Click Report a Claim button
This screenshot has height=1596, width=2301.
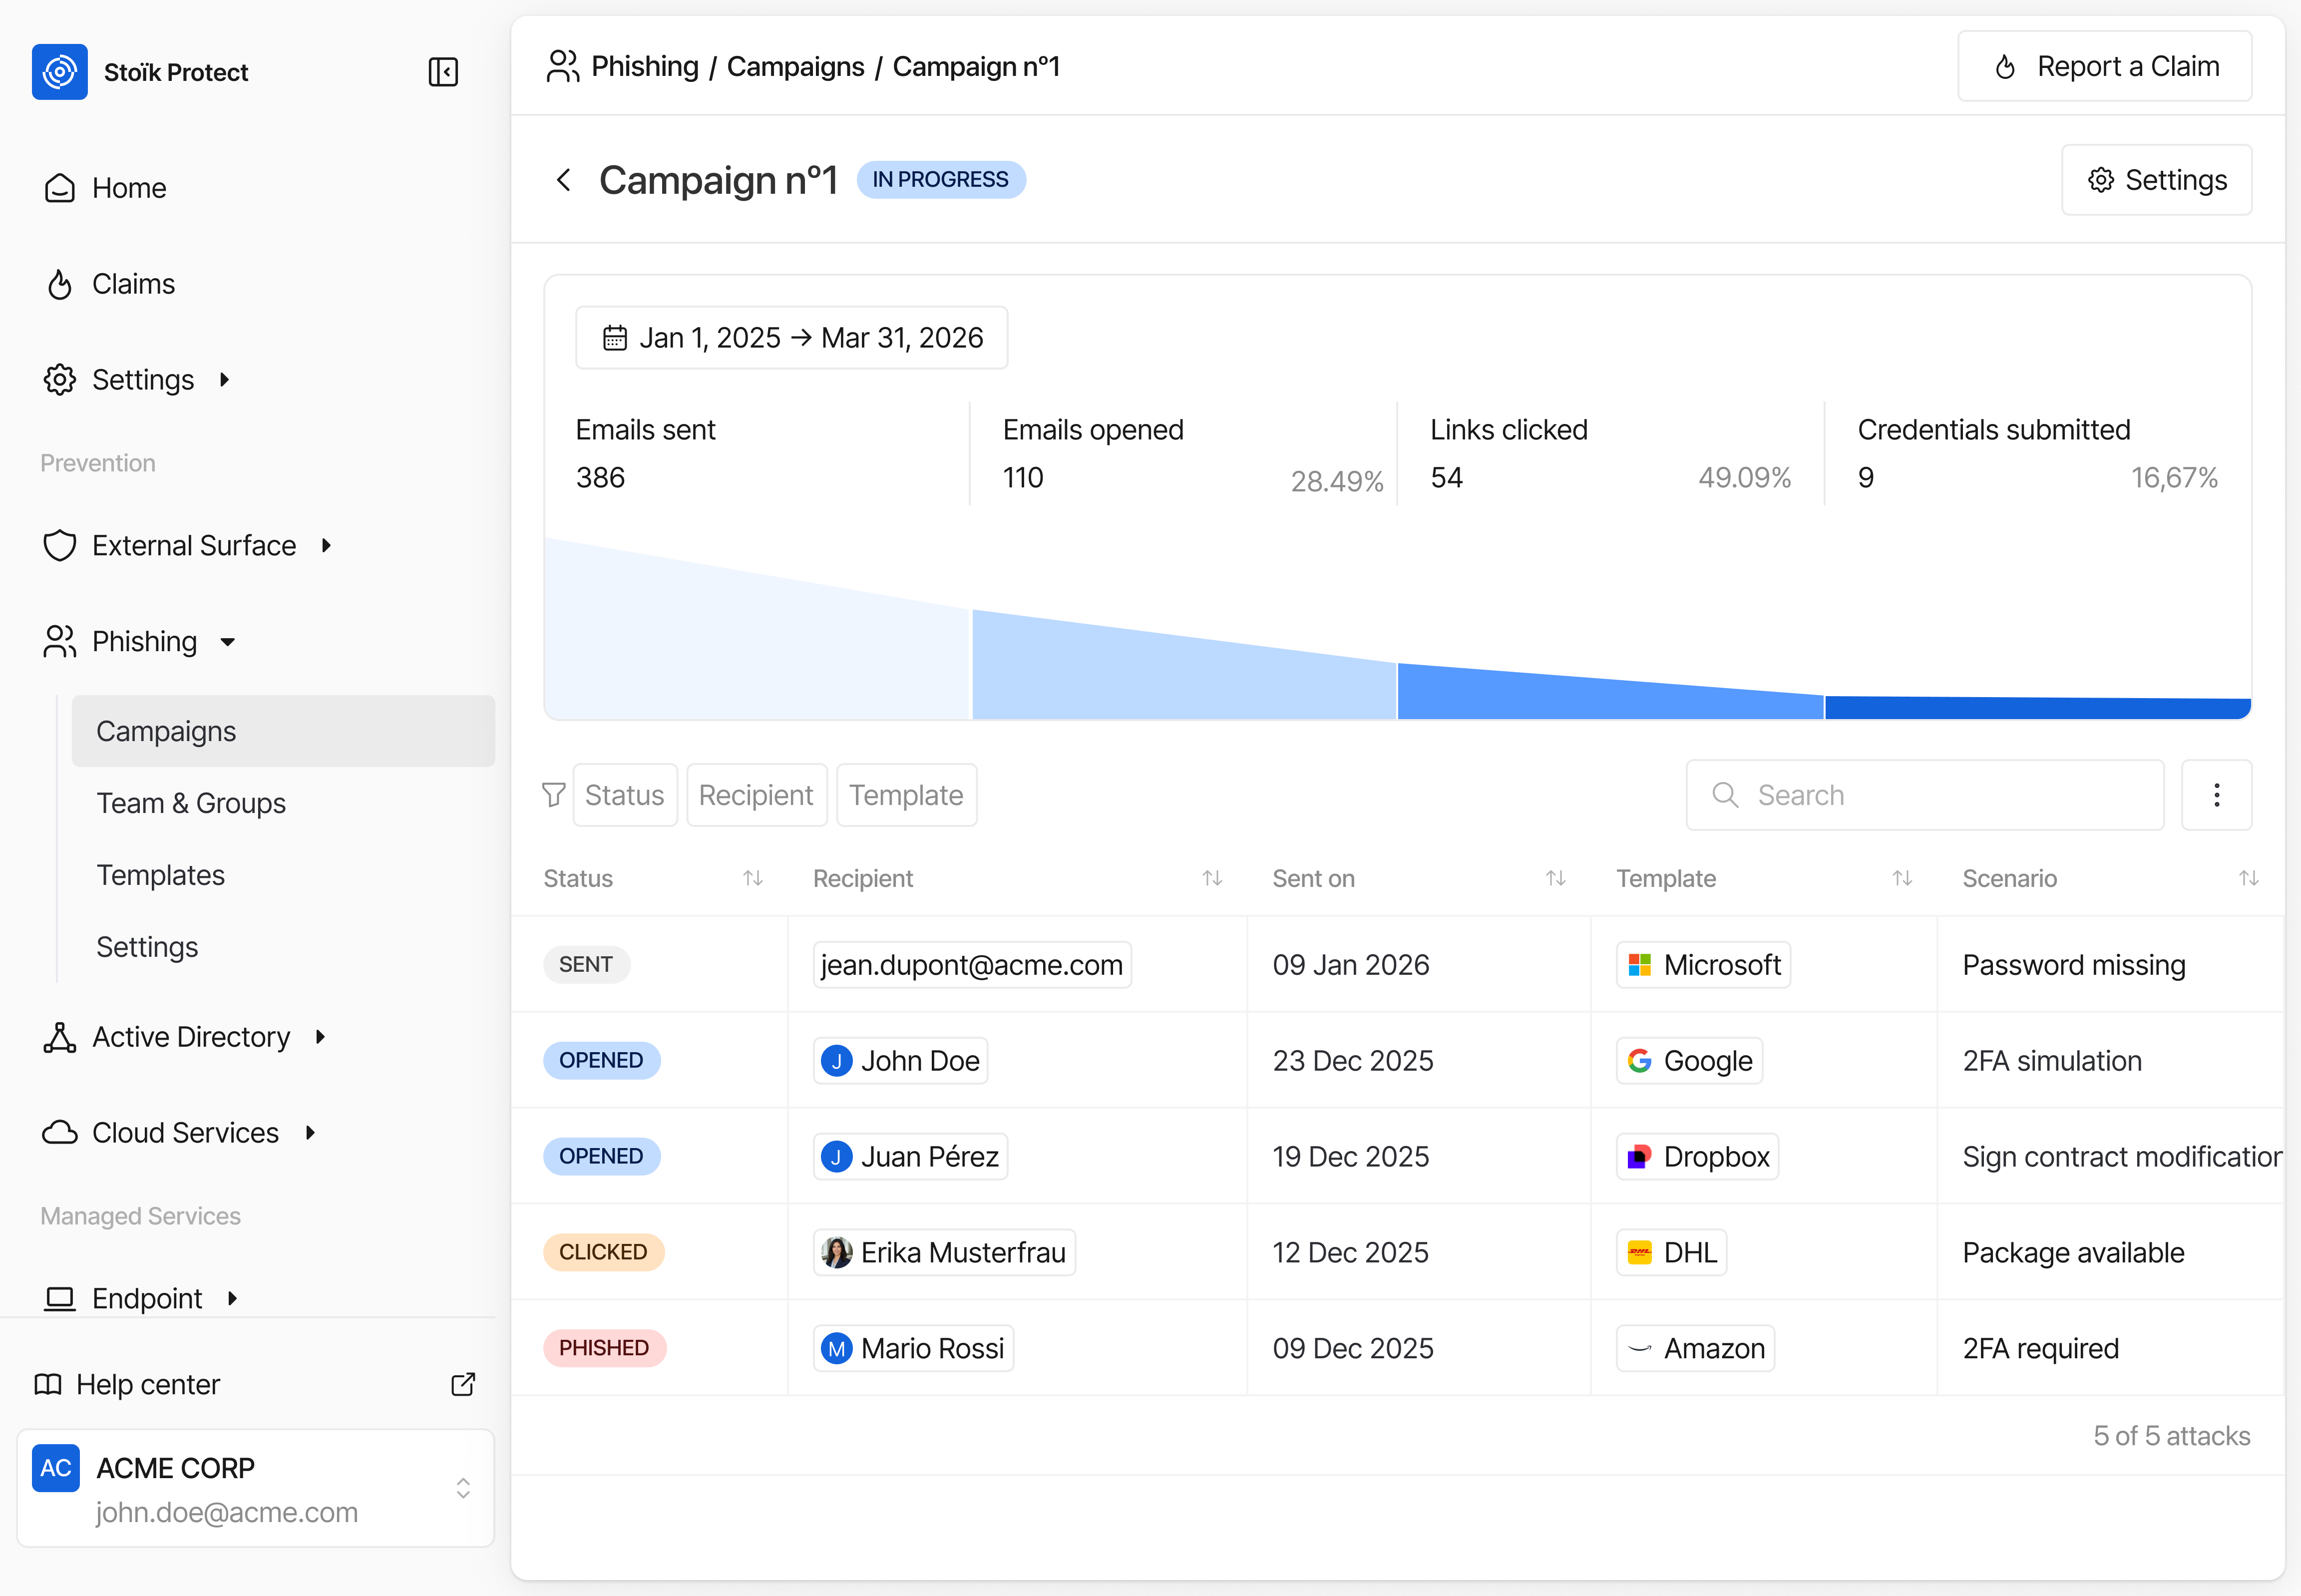tap(2104, 66)
